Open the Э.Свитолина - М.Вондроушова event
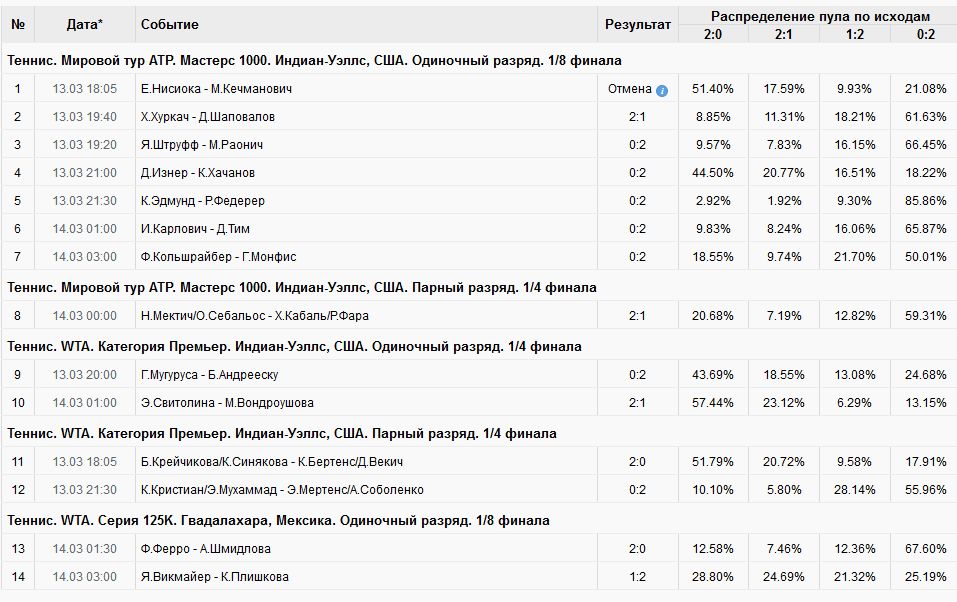The image size is (957, 602). (227, 403)
